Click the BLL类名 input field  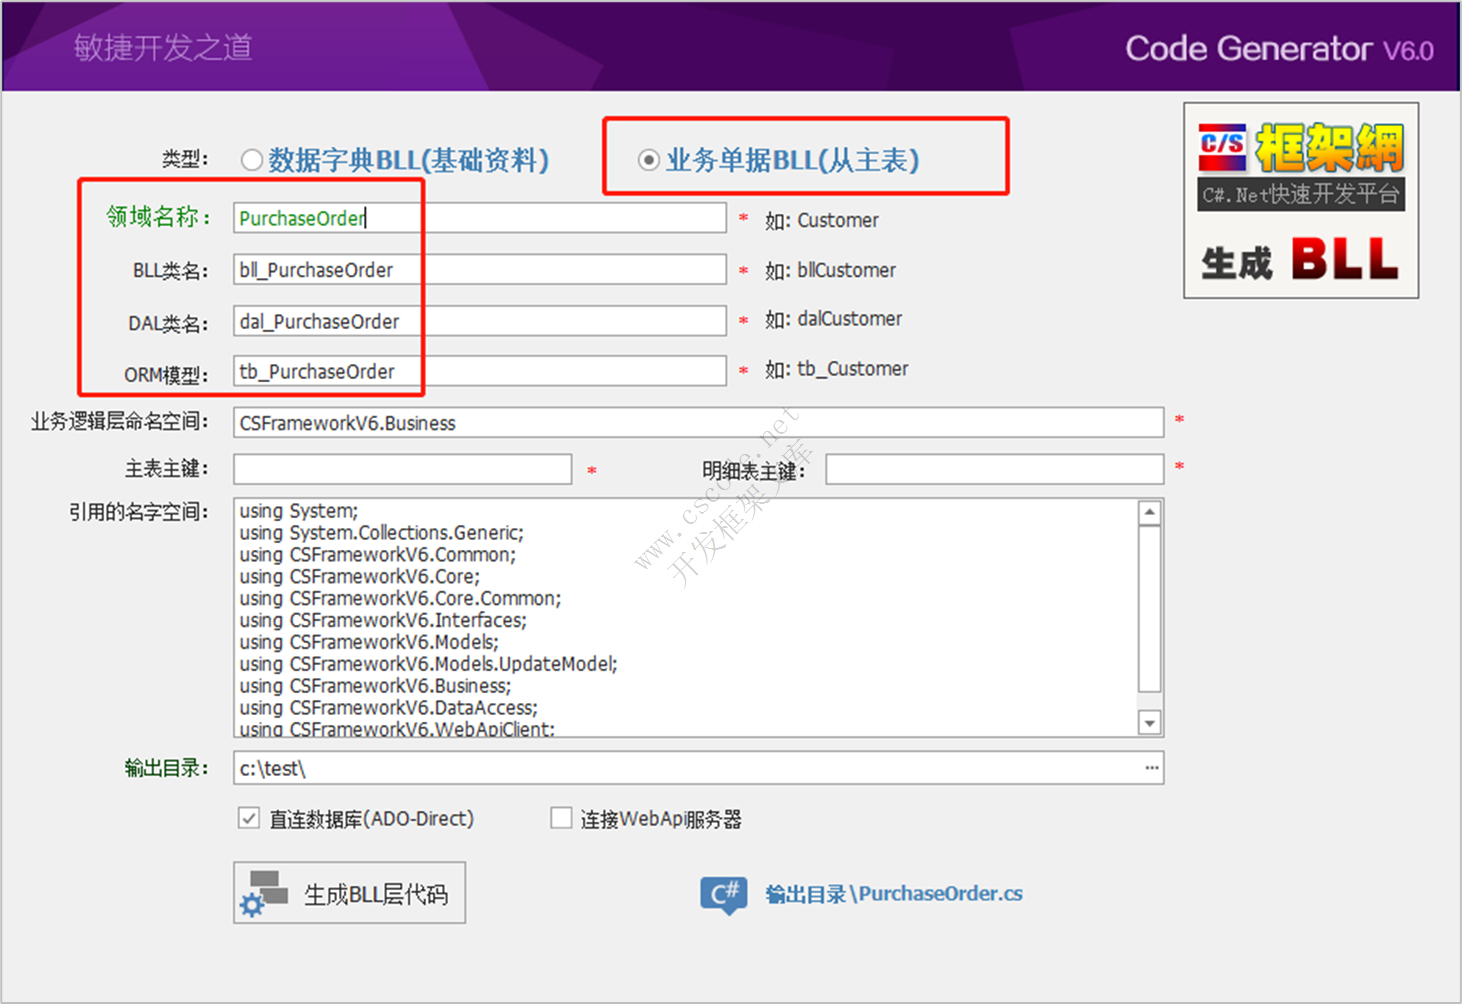tap(480, 270)
